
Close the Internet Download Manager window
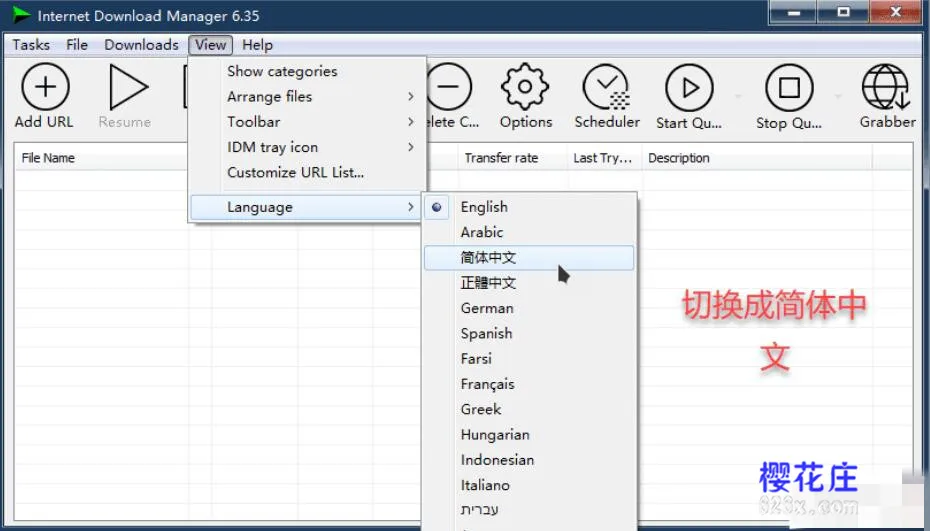[896, 12]
